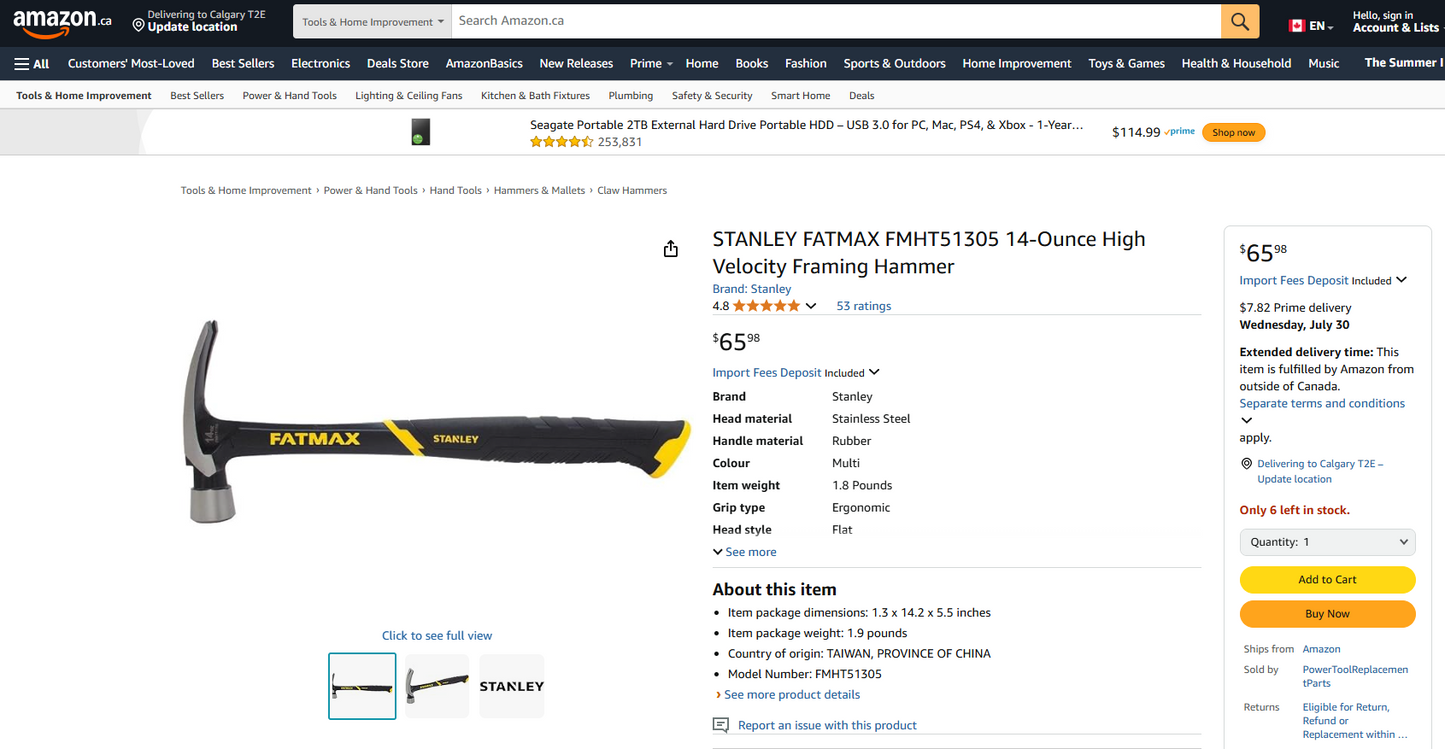Go to Best Sellers in navigation bar
1445x749 pixels.
click(x=243, y=63)
